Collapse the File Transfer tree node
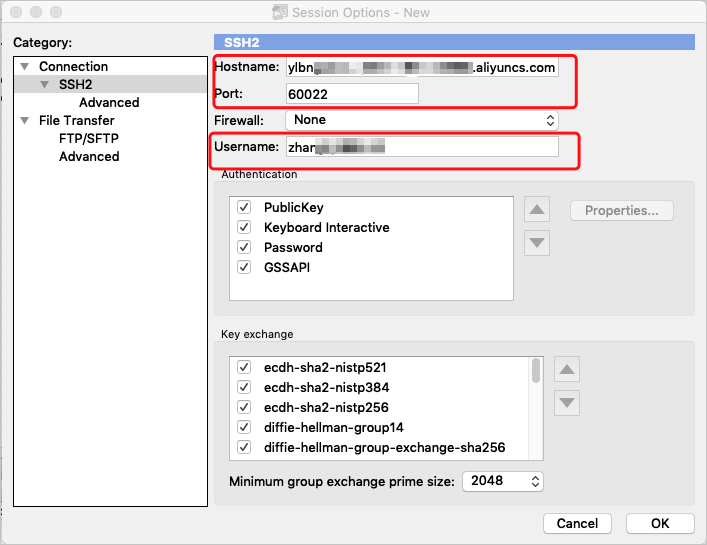The height and width of the screenshot is (545, 707). (x=25, y=120)
